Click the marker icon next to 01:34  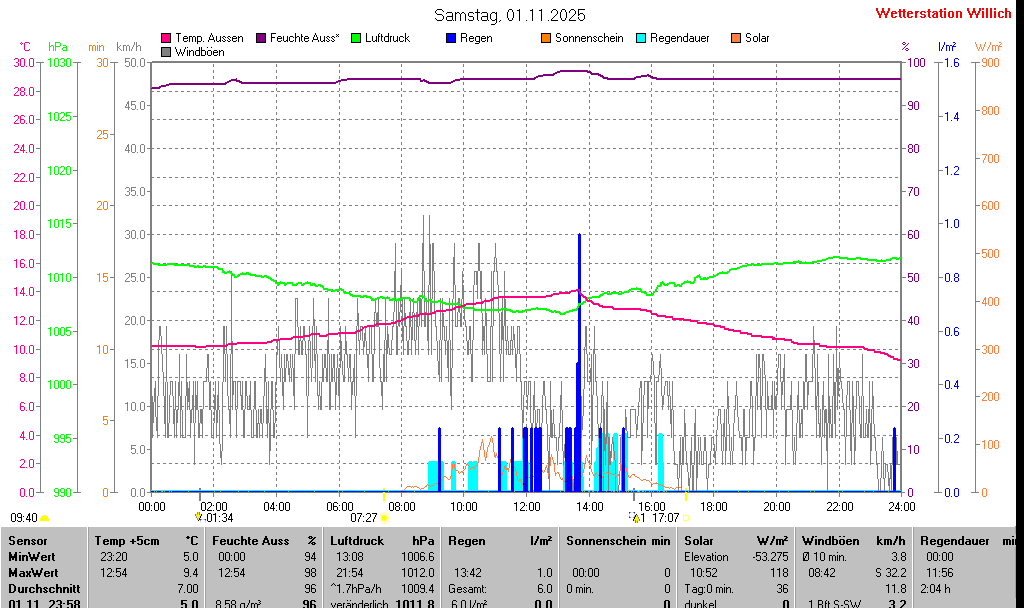coord(199,517)
